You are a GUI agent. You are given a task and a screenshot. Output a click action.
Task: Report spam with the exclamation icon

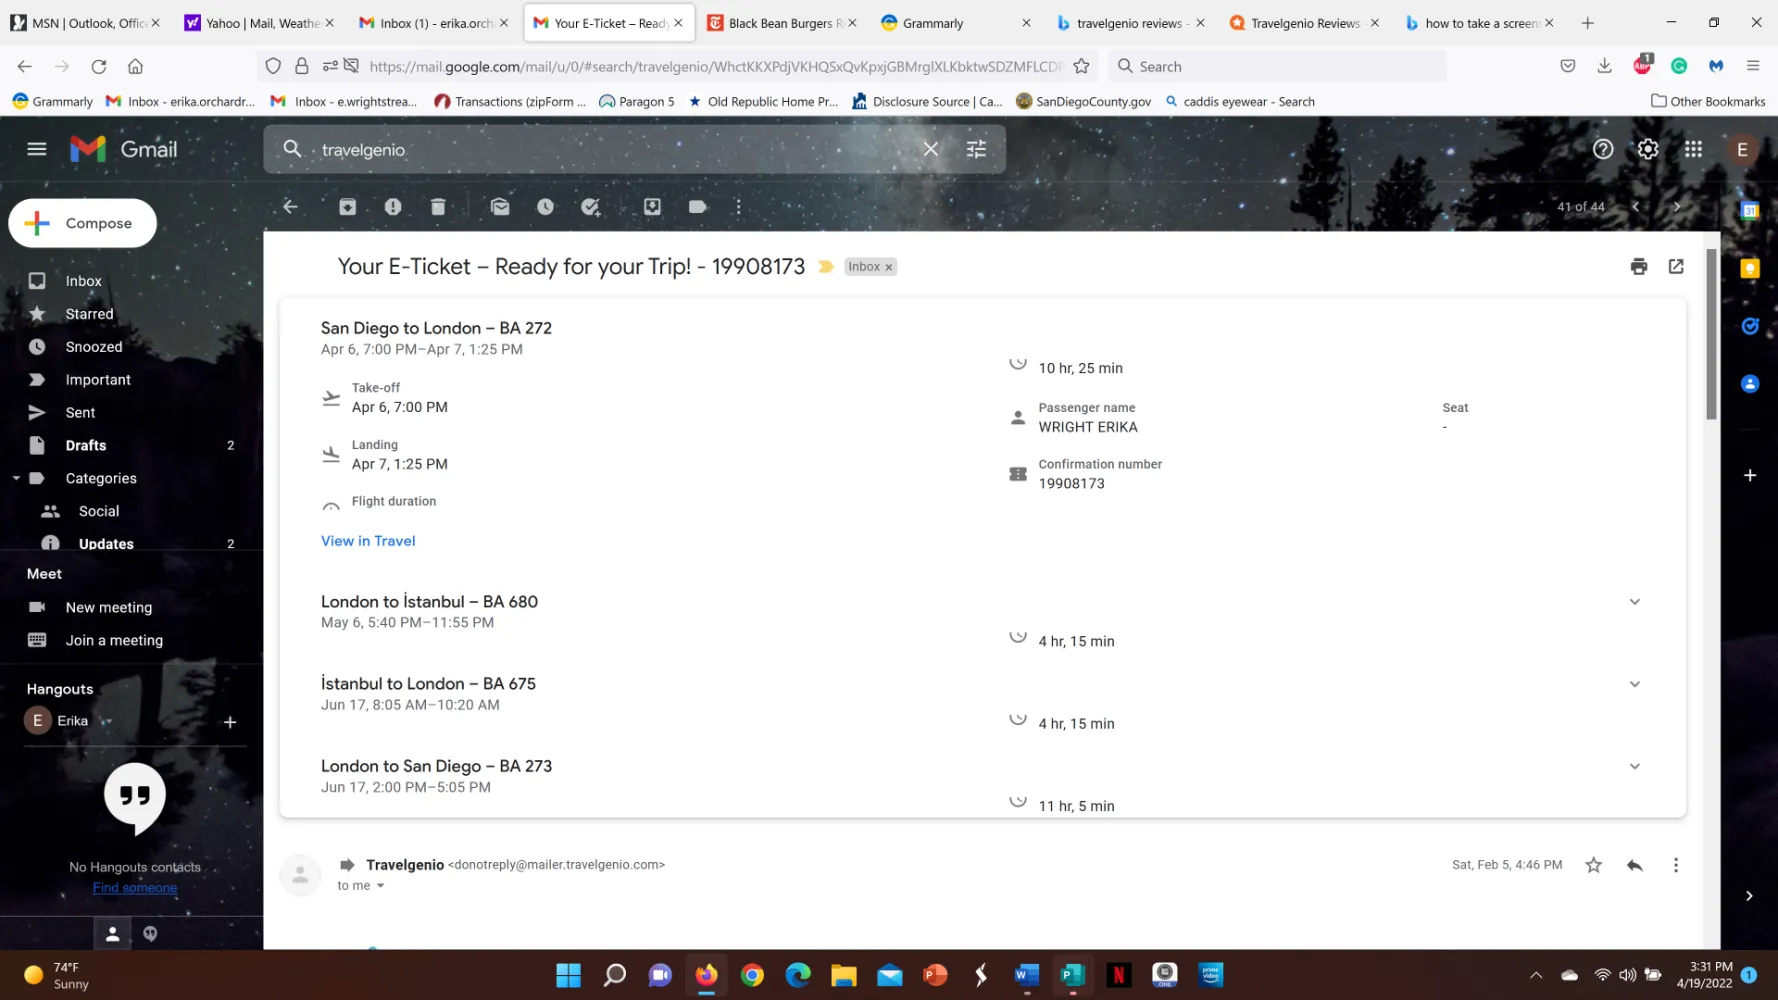(x=393, y=206)
